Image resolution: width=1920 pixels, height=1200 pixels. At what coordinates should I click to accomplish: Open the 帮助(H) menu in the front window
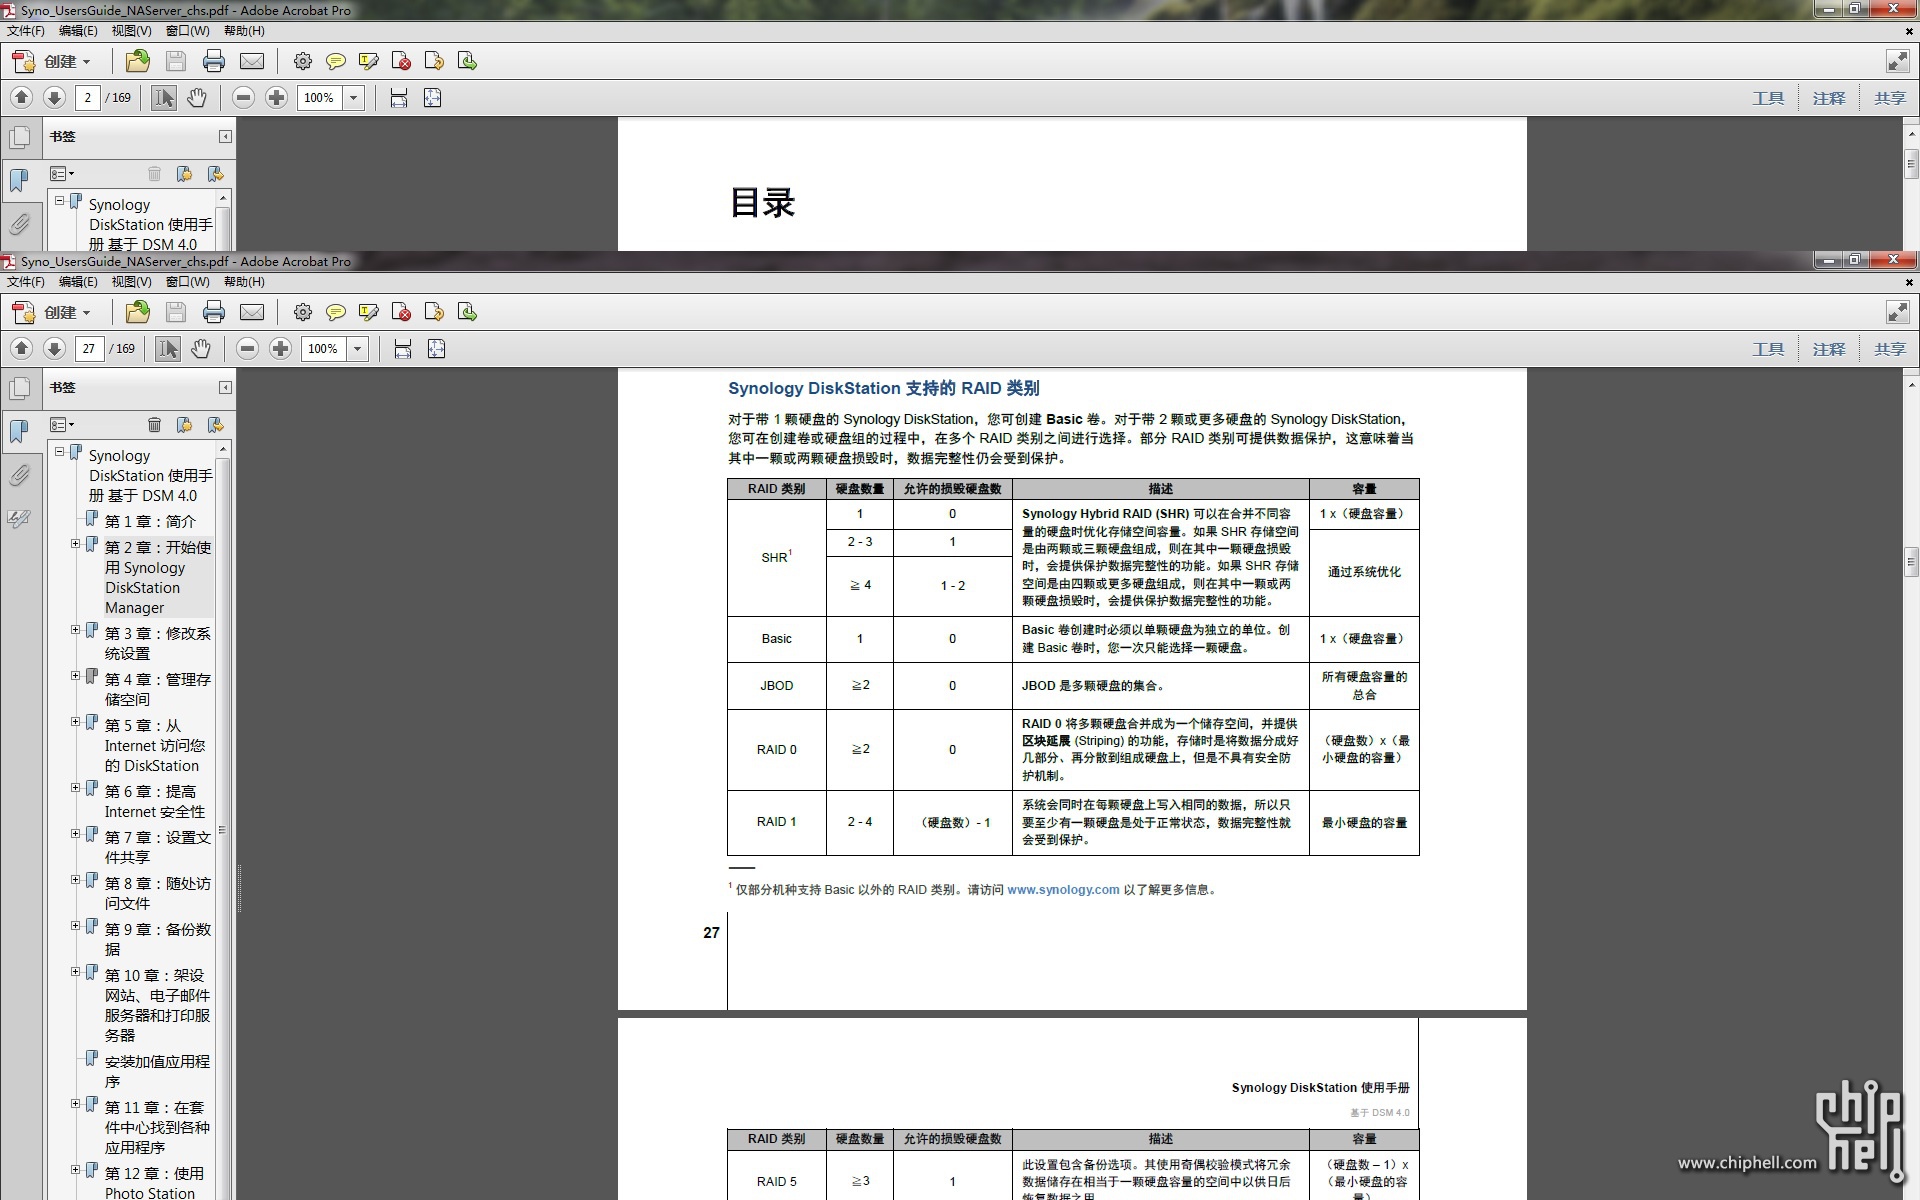[x=244, y=282]
